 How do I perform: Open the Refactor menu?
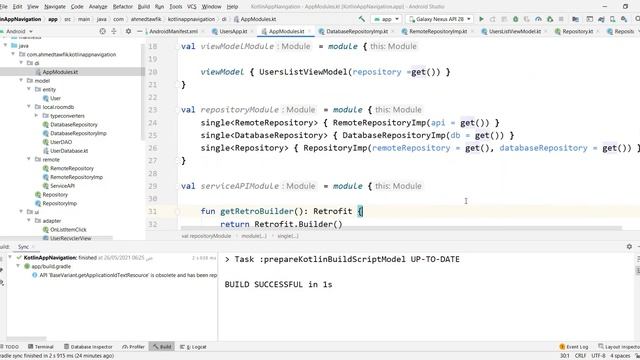(x=122, y=7)
